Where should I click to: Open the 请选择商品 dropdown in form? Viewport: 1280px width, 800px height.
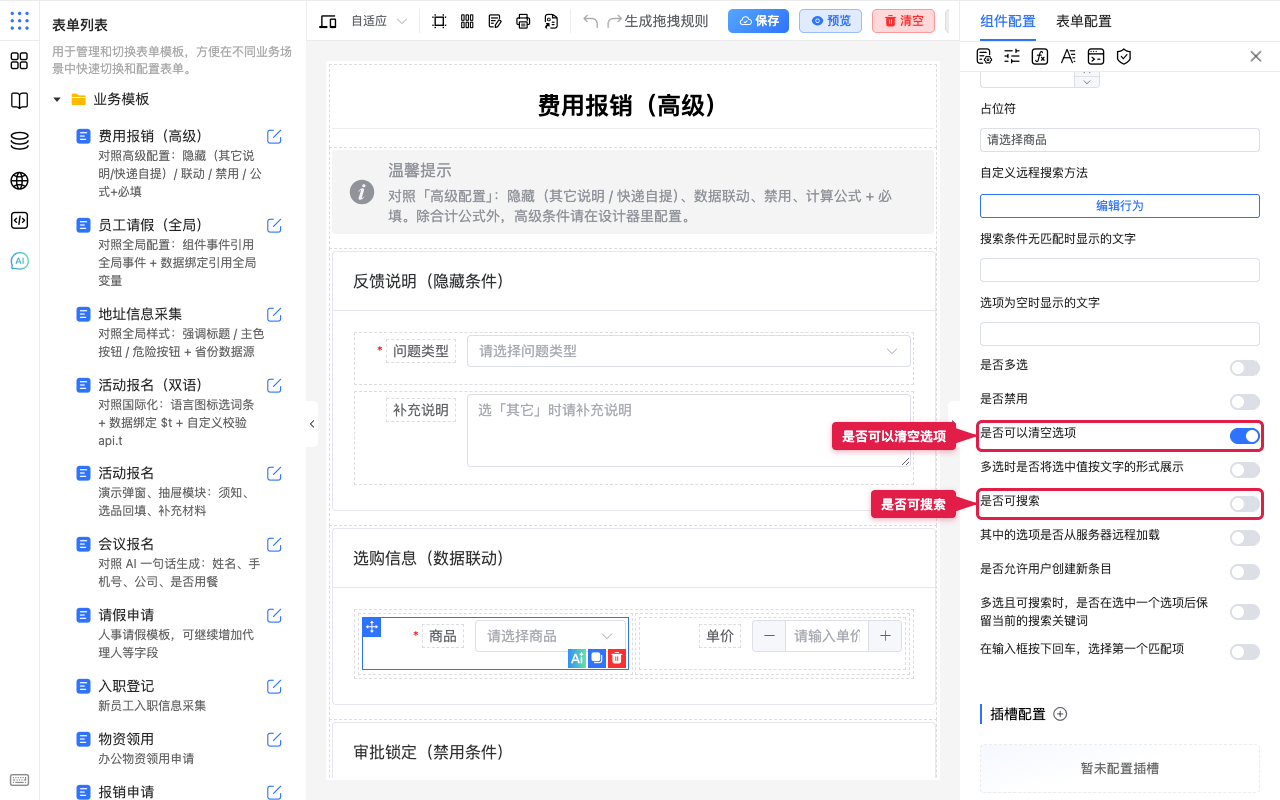click(550, 636)
